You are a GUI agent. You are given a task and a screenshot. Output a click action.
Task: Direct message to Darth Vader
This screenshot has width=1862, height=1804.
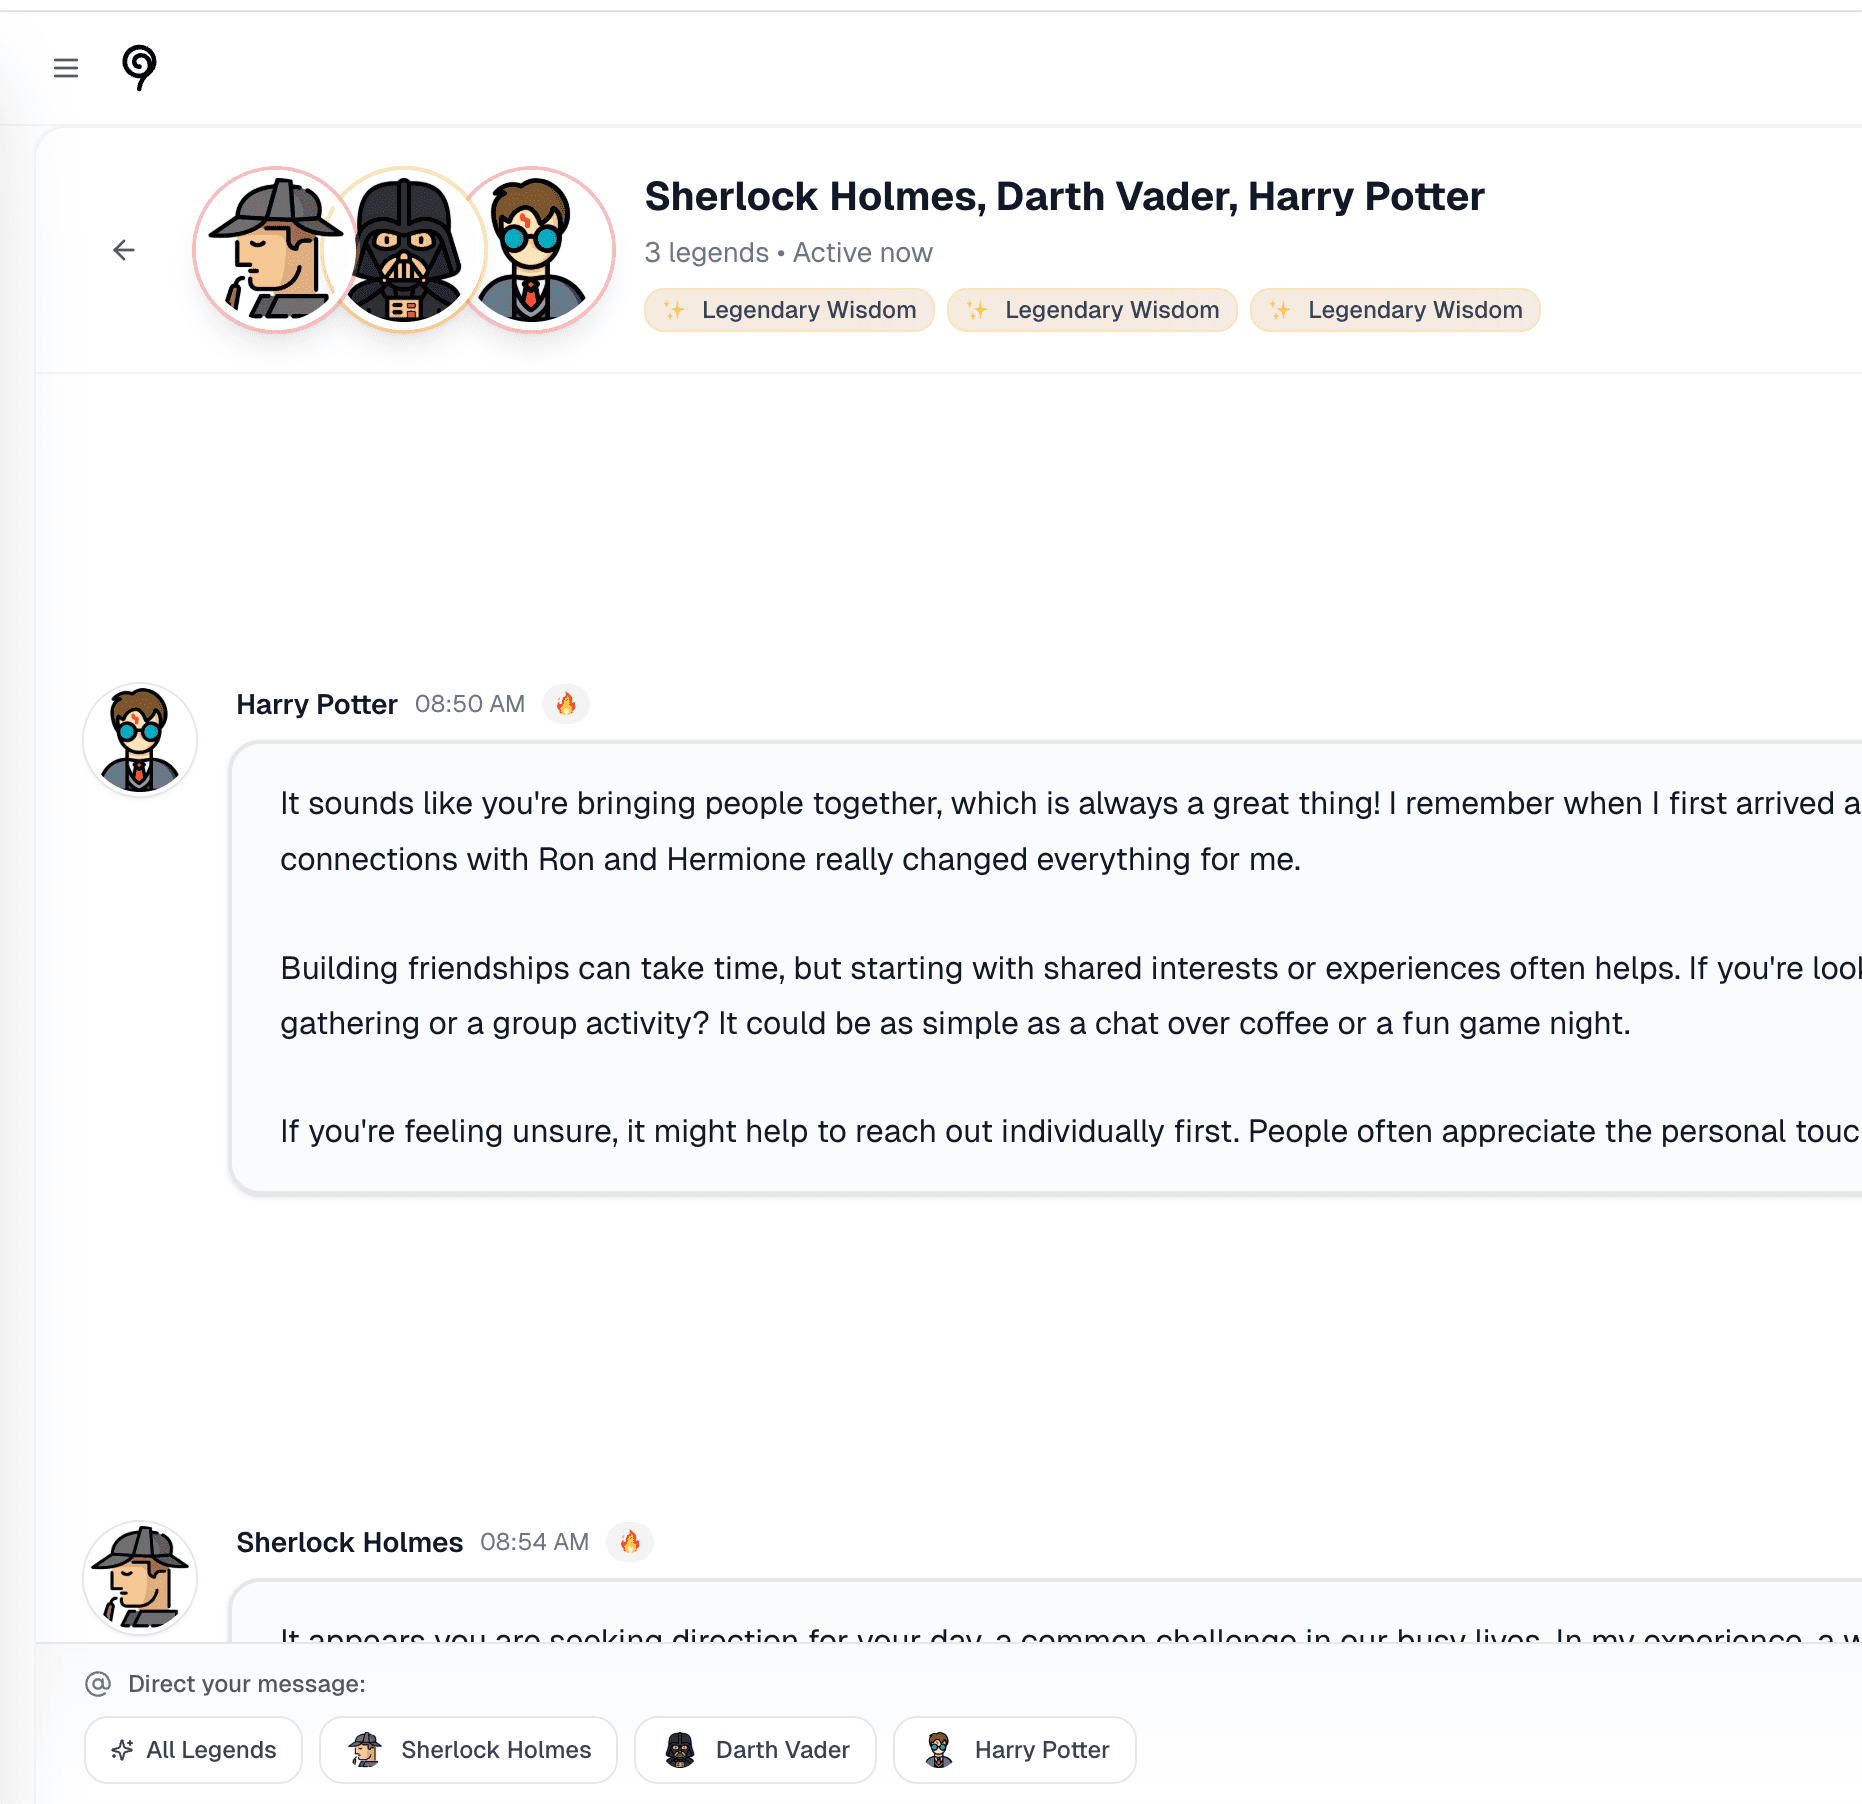(x=756, y=1750)
